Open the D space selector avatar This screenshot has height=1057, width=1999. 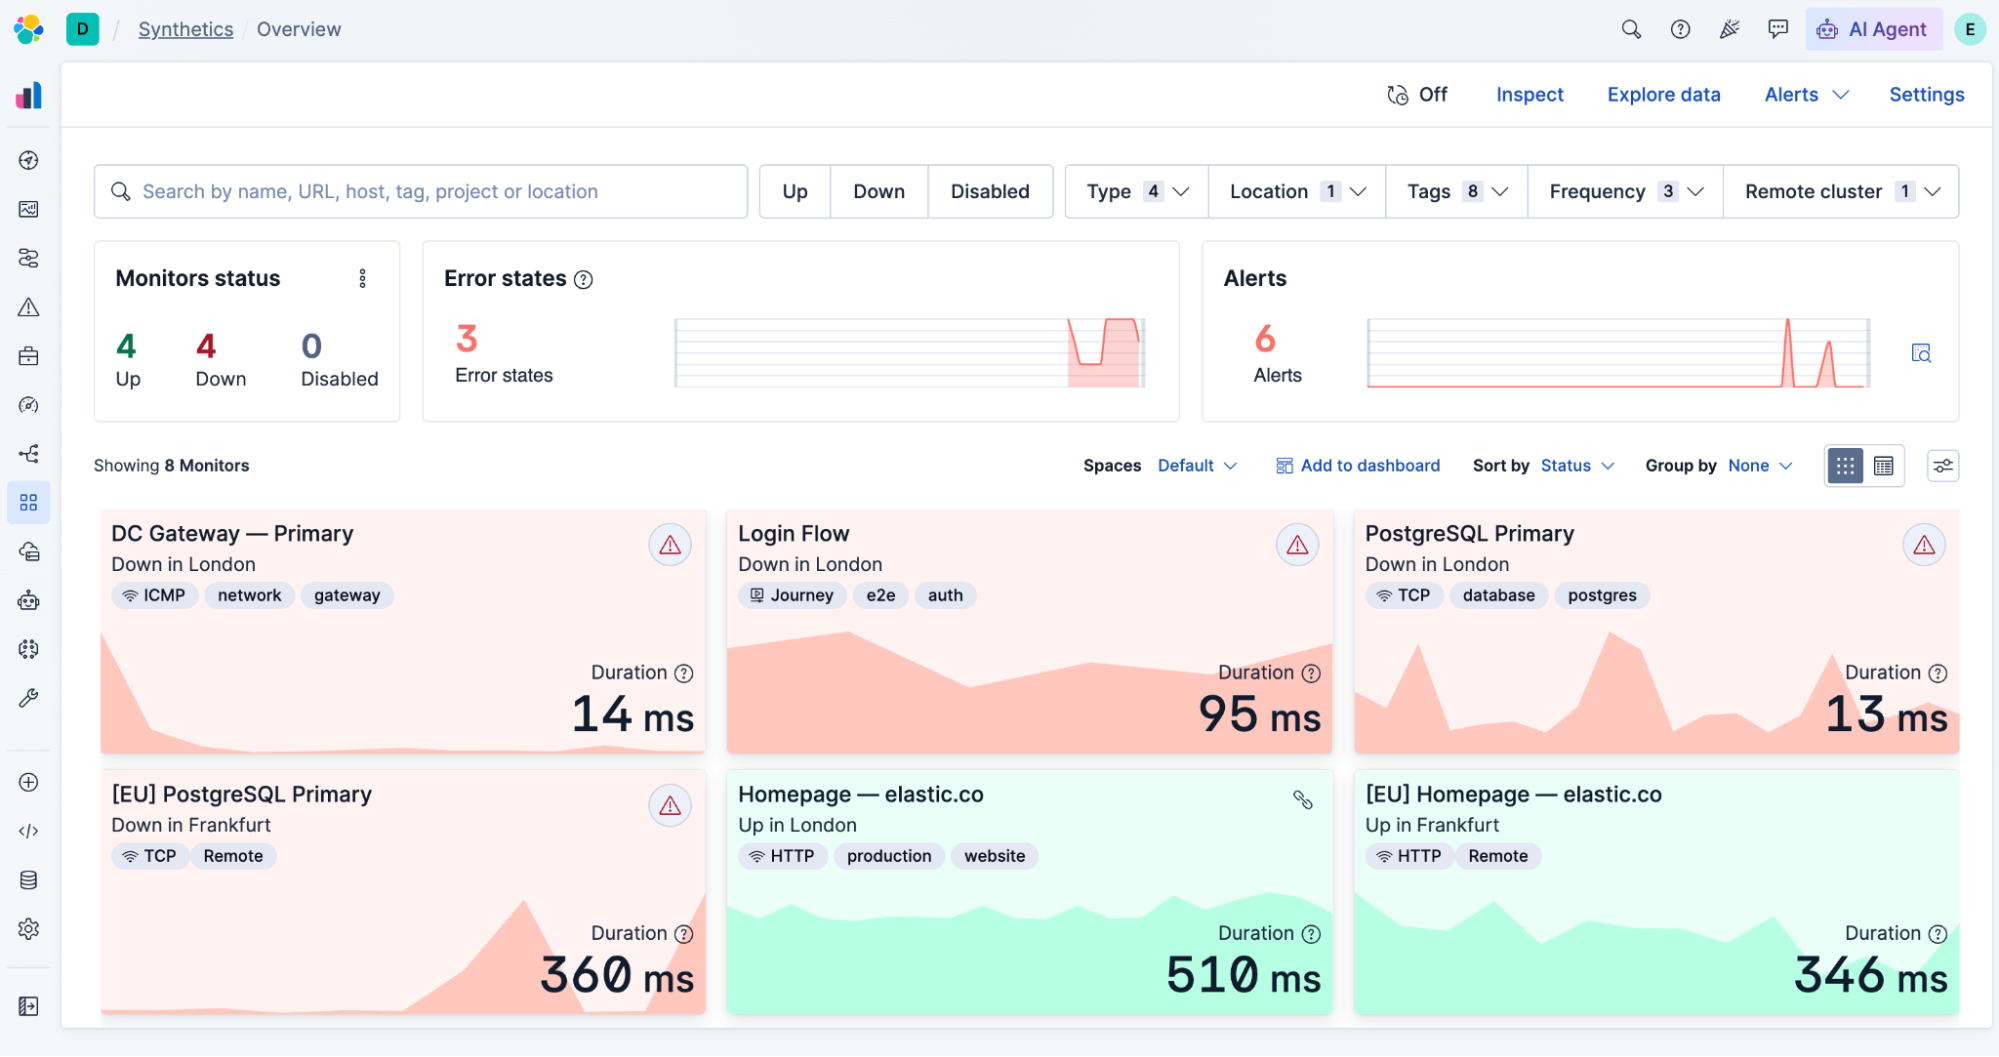point(83,29)
